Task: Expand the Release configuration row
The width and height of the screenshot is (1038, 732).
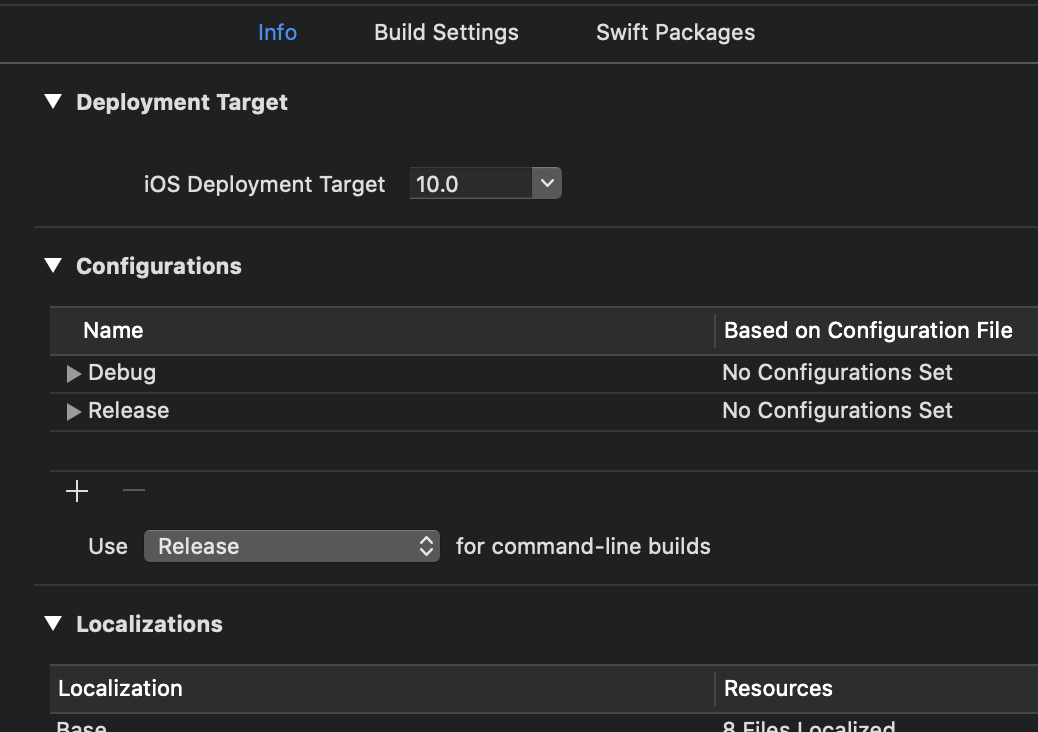Action: tap(73, 411)
